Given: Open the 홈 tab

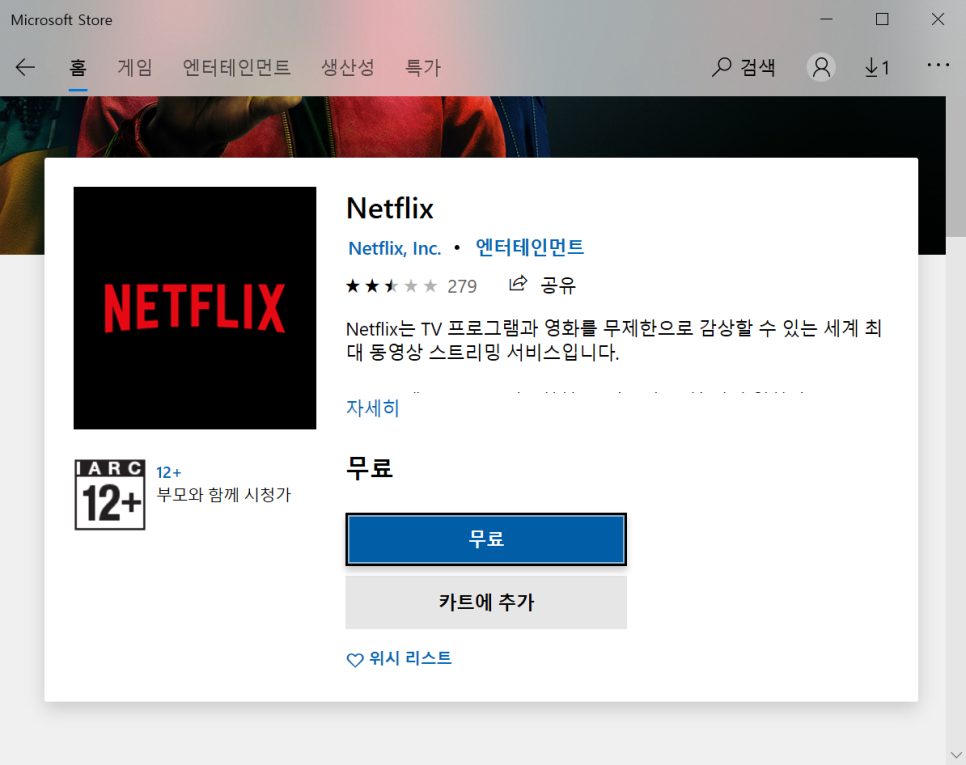Looking at the screenshot, I should click(78, 67).
